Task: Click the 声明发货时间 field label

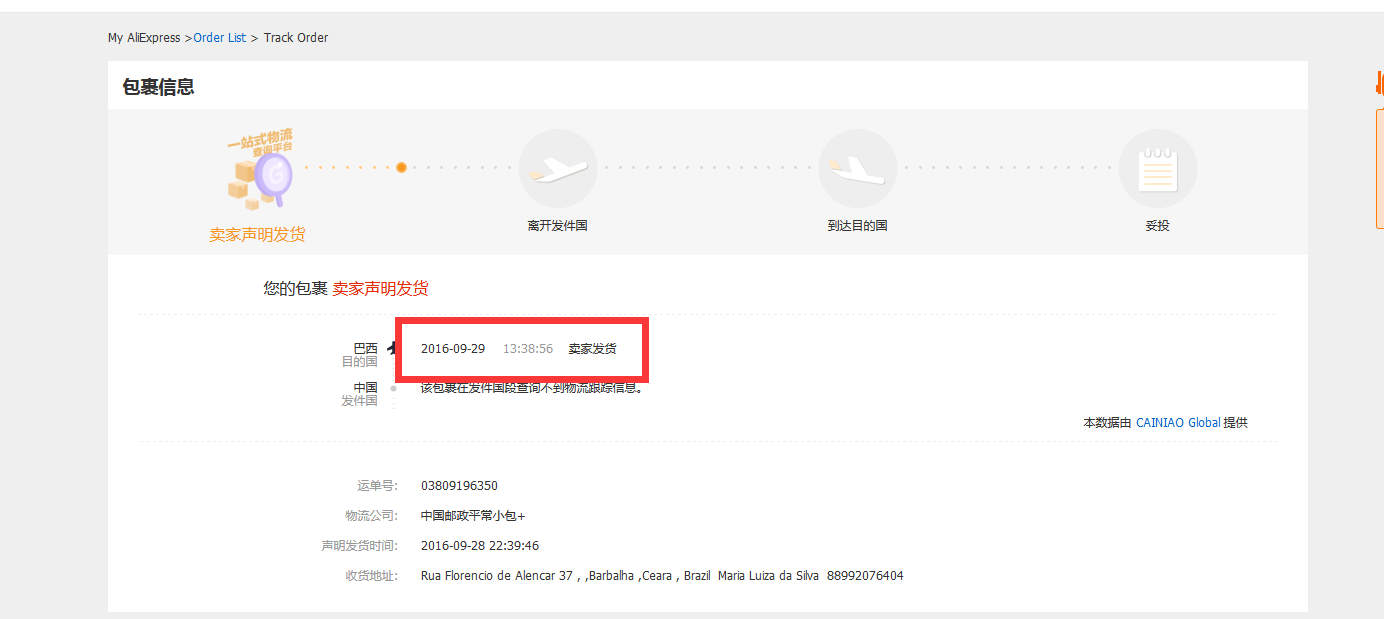Action: 359,546
